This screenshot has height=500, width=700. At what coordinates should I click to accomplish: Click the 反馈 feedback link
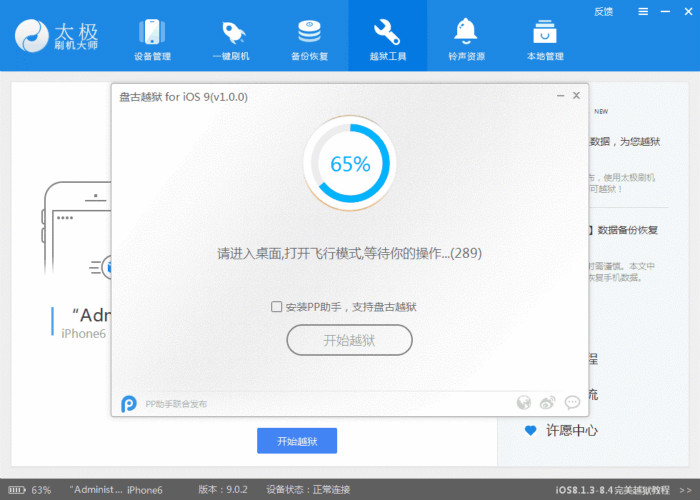pos(603,12)
